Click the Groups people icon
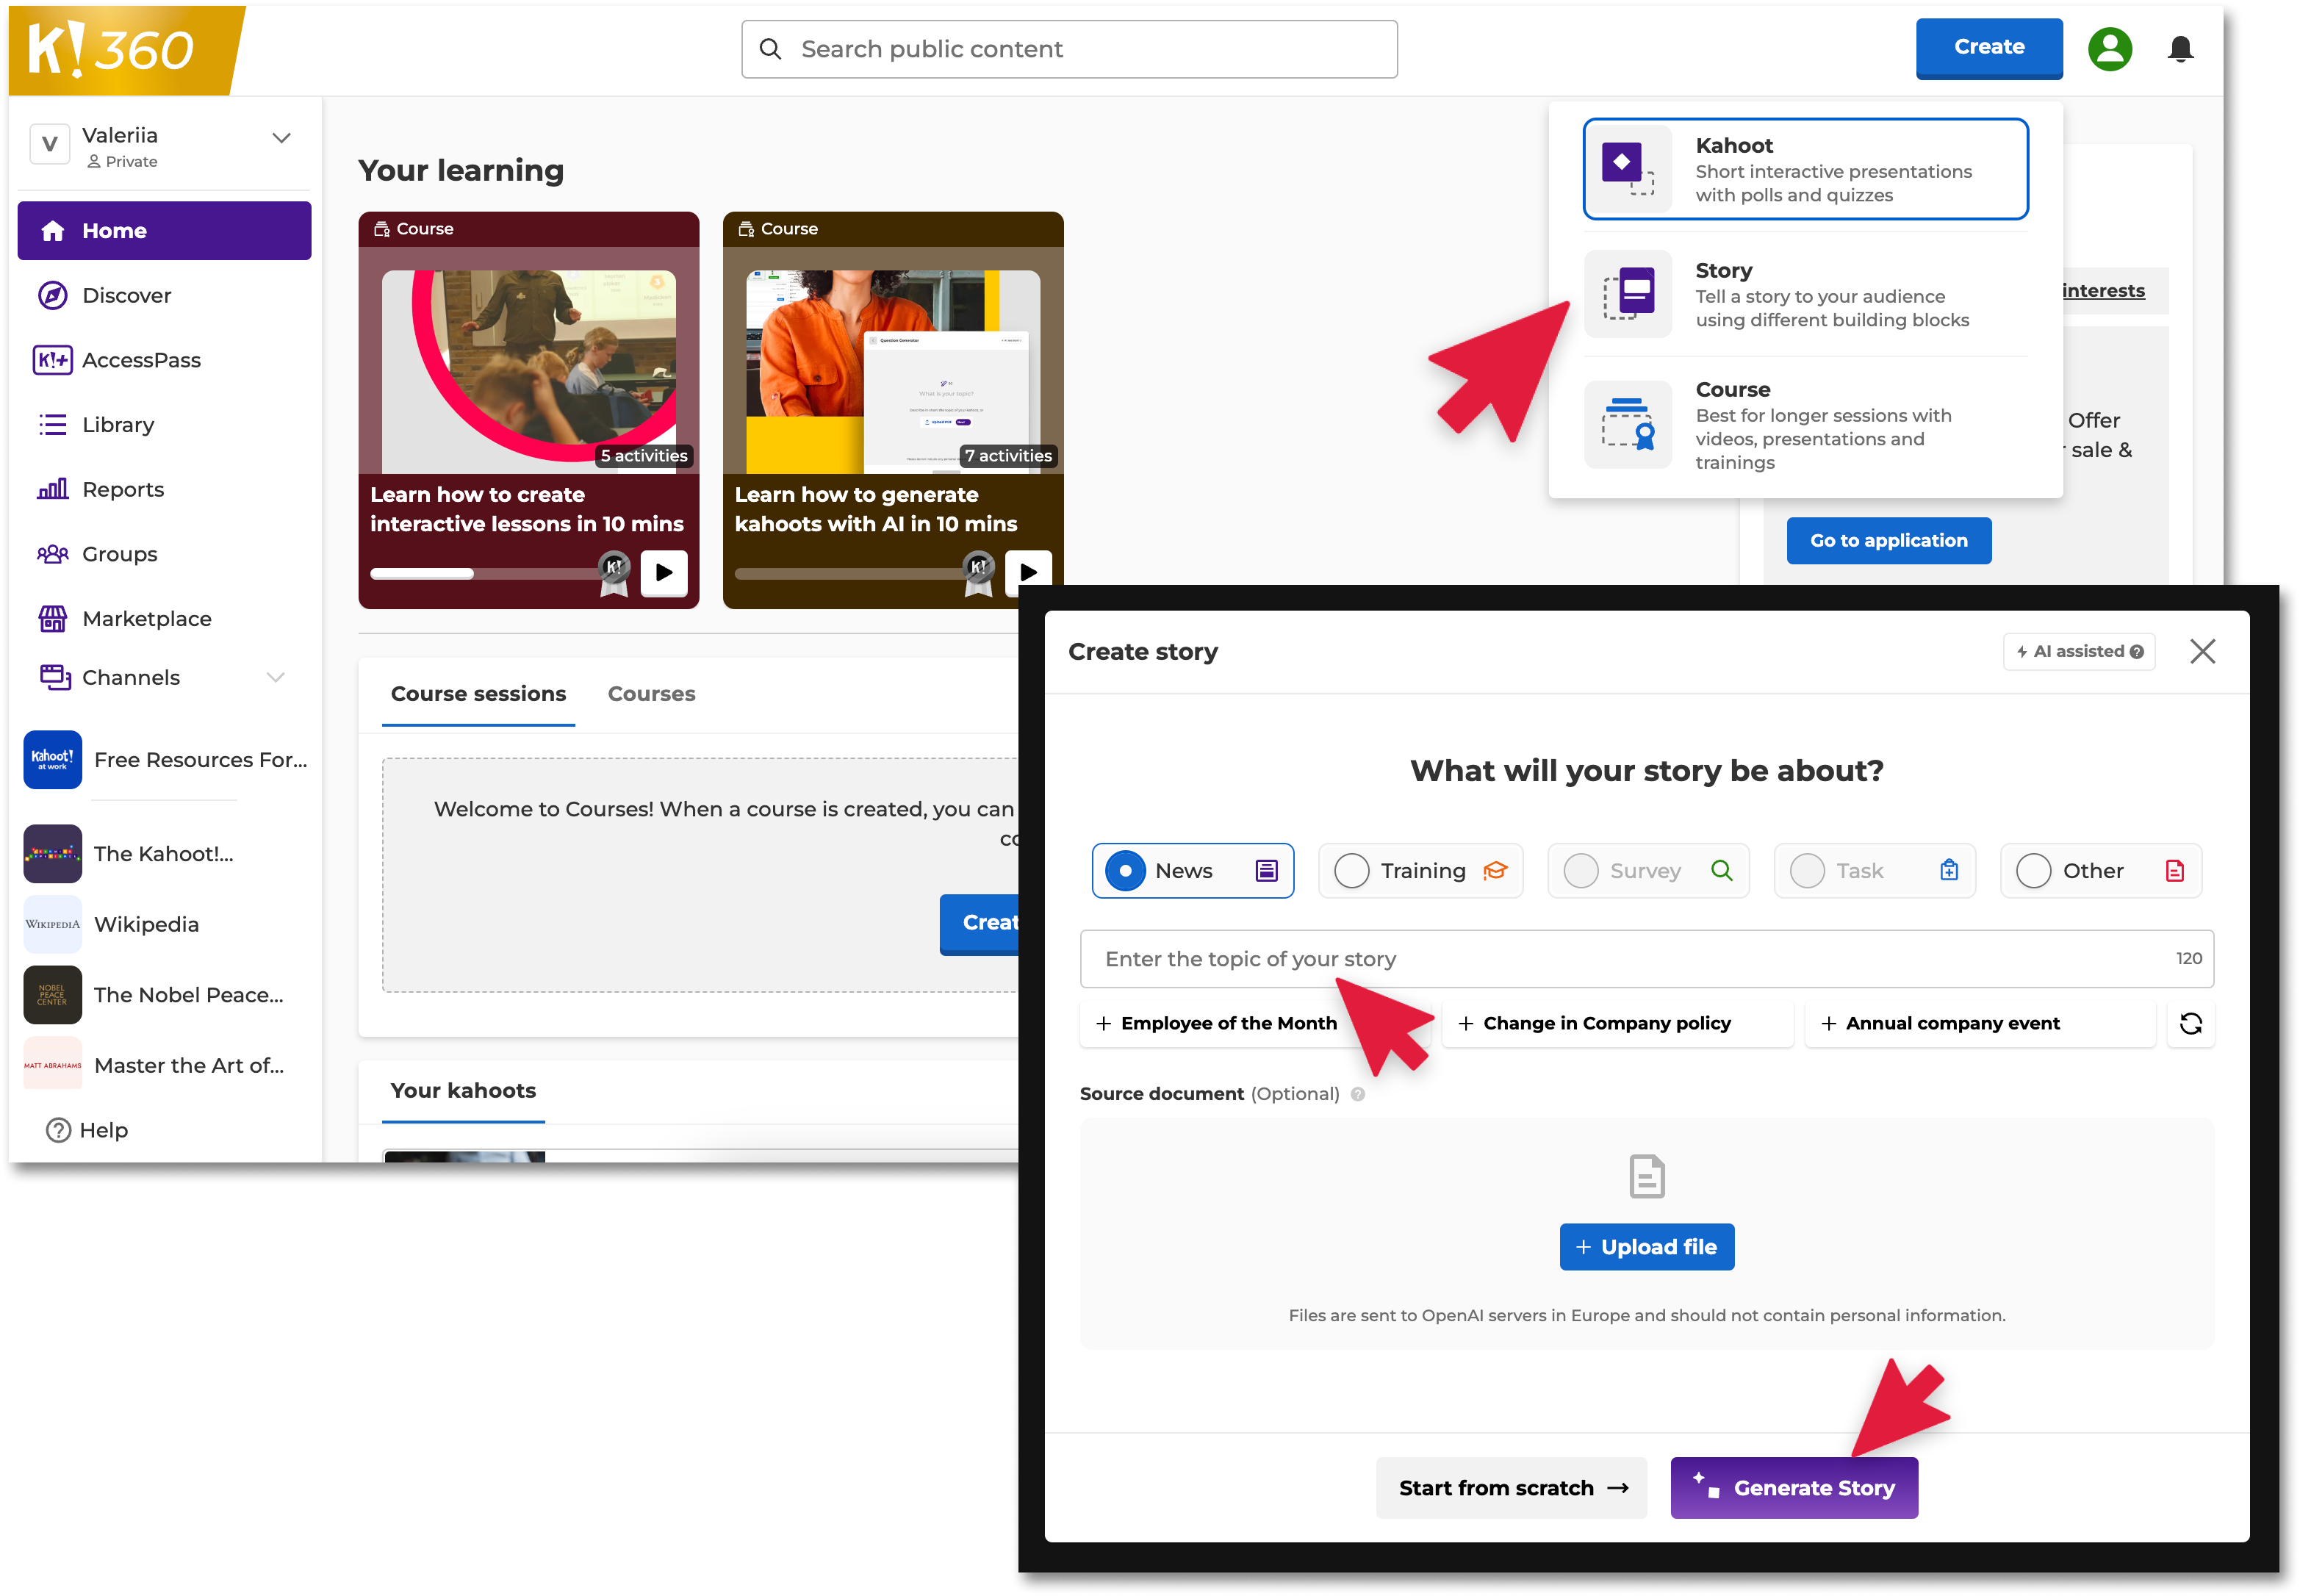Image resolution: width=2300 pixels, height=1596 pixels. tap(52, 554)
